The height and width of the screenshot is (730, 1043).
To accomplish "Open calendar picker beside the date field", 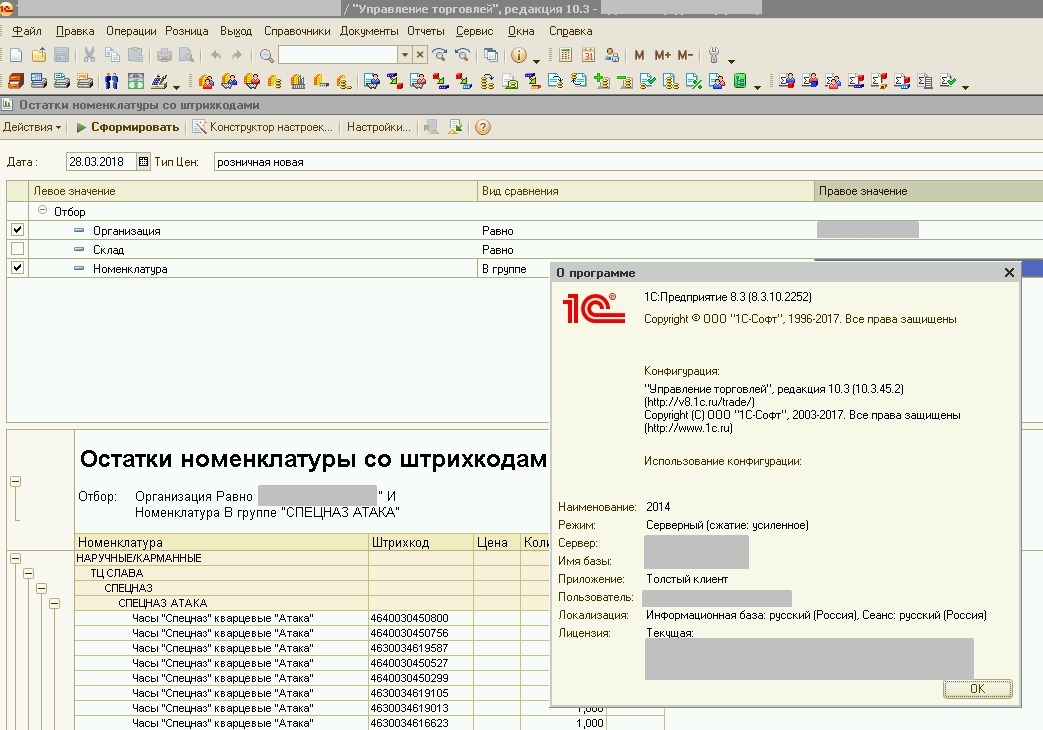I will click(143, 162).
